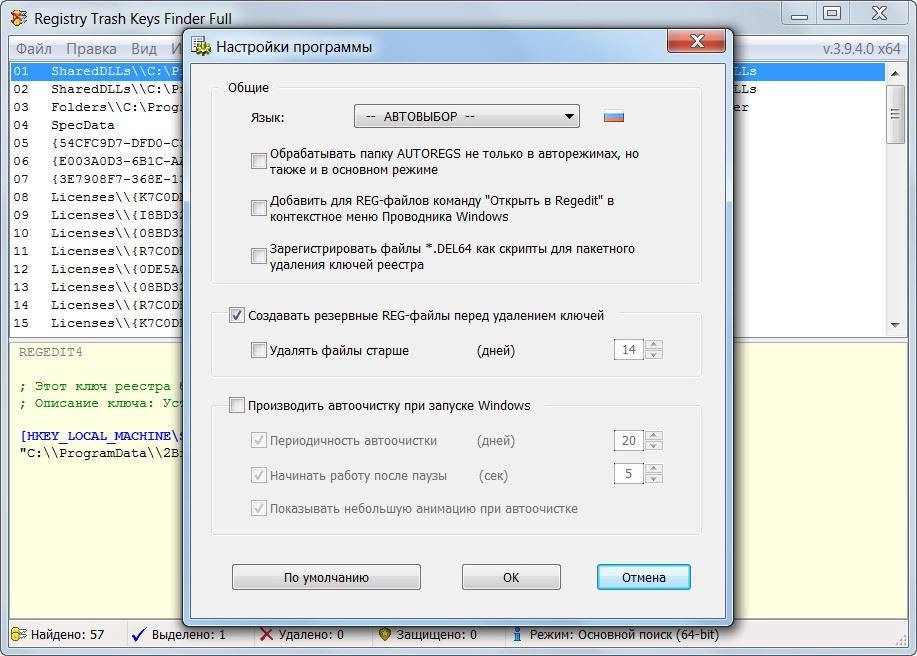Click version label v.3.9.4.0 x64
This screenshot has height=656, width=917.
861,49
